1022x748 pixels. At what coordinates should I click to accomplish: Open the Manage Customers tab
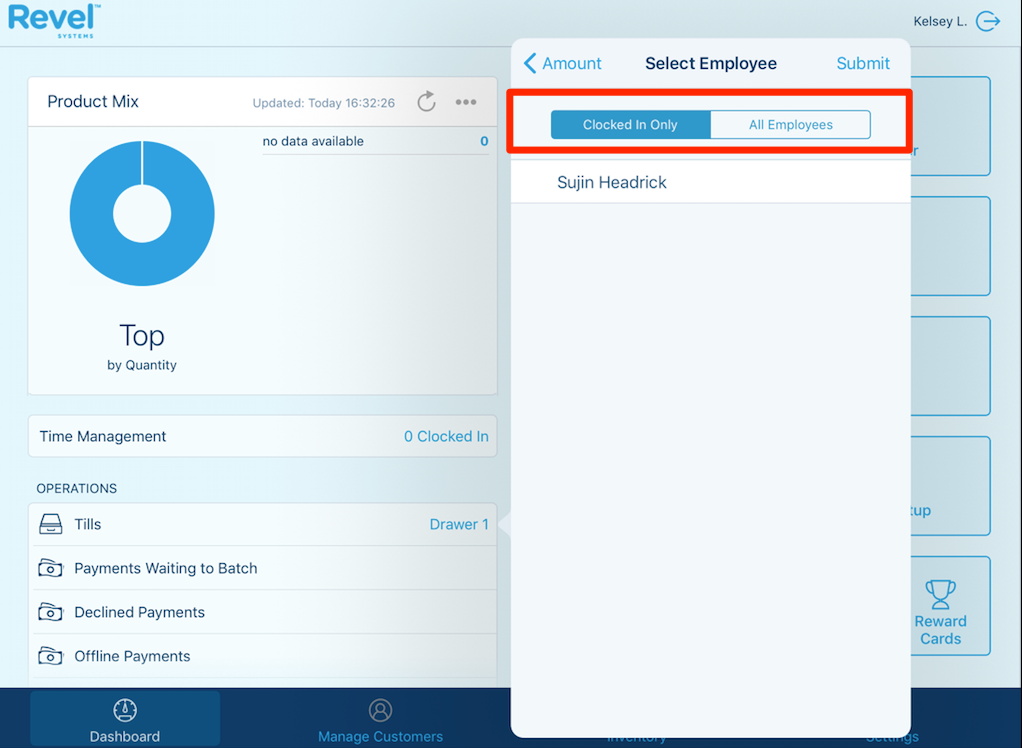click(380, 720)
